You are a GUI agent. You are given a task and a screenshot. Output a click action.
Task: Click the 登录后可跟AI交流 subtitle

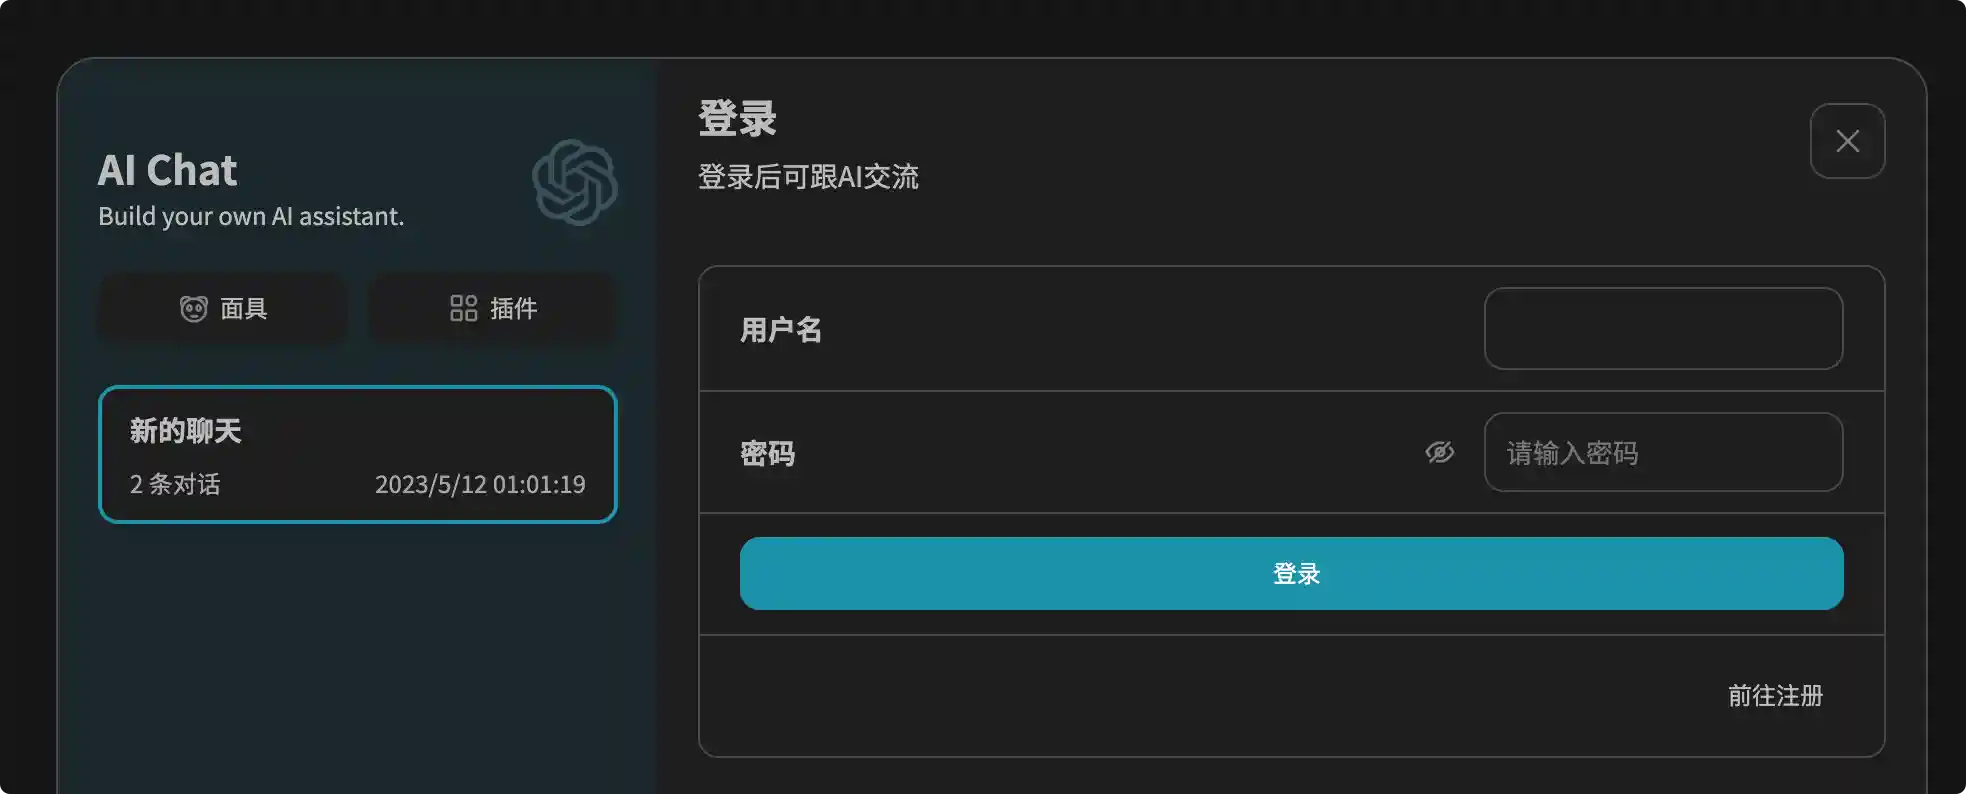pyautogui.click(x=808, y=177)
